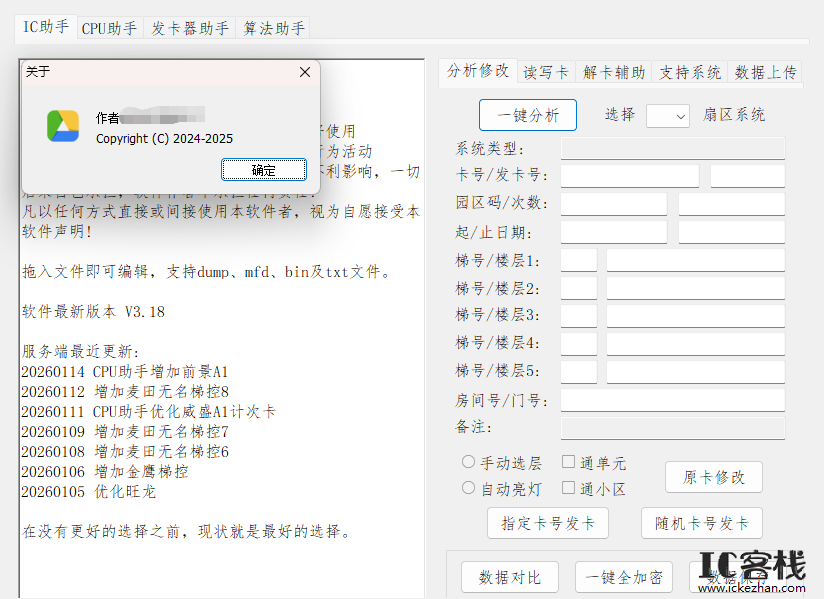Click inside the 备注 input field
The image size is (824, 599).
[x=672, y=428]
